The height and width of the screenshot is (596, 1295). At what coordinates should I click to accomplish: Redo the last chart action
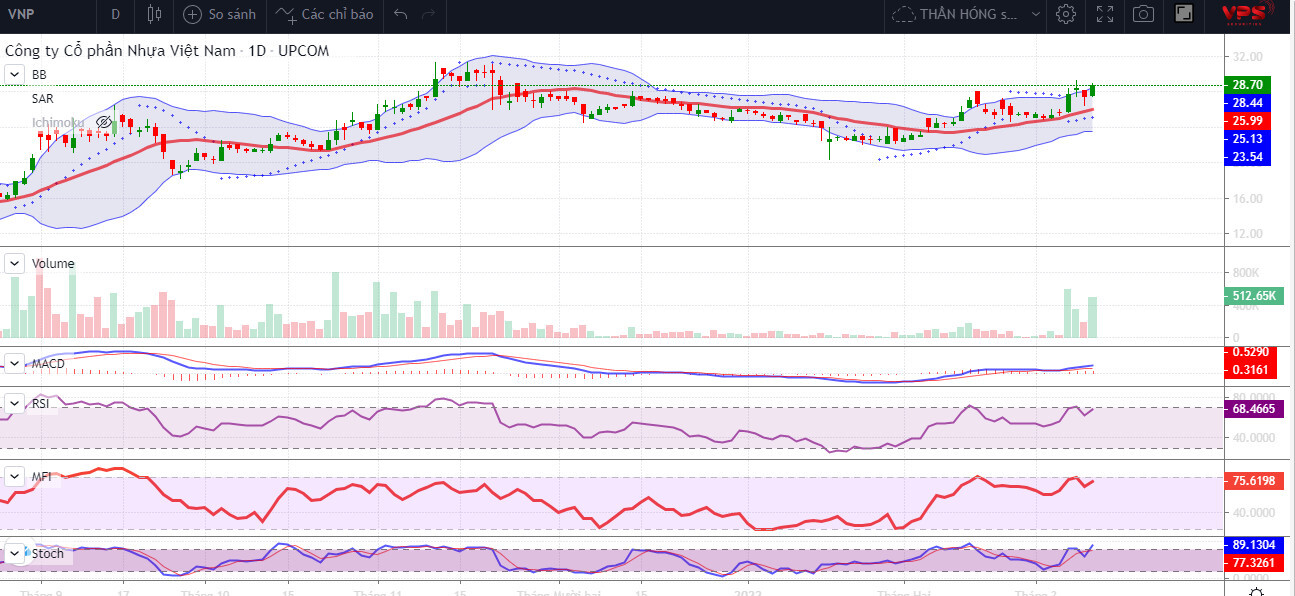[430, 15]
